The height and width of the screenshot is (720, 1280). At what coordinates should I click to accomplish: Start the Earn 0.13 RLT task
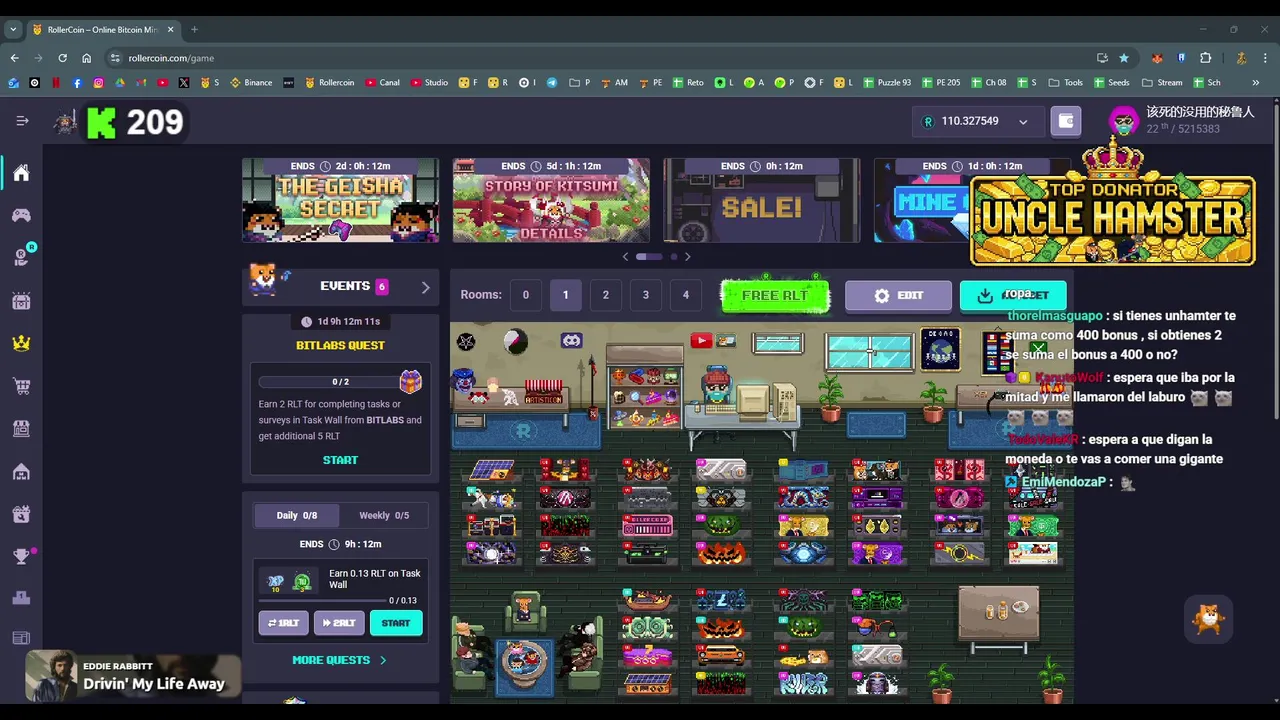click(396, 623)
